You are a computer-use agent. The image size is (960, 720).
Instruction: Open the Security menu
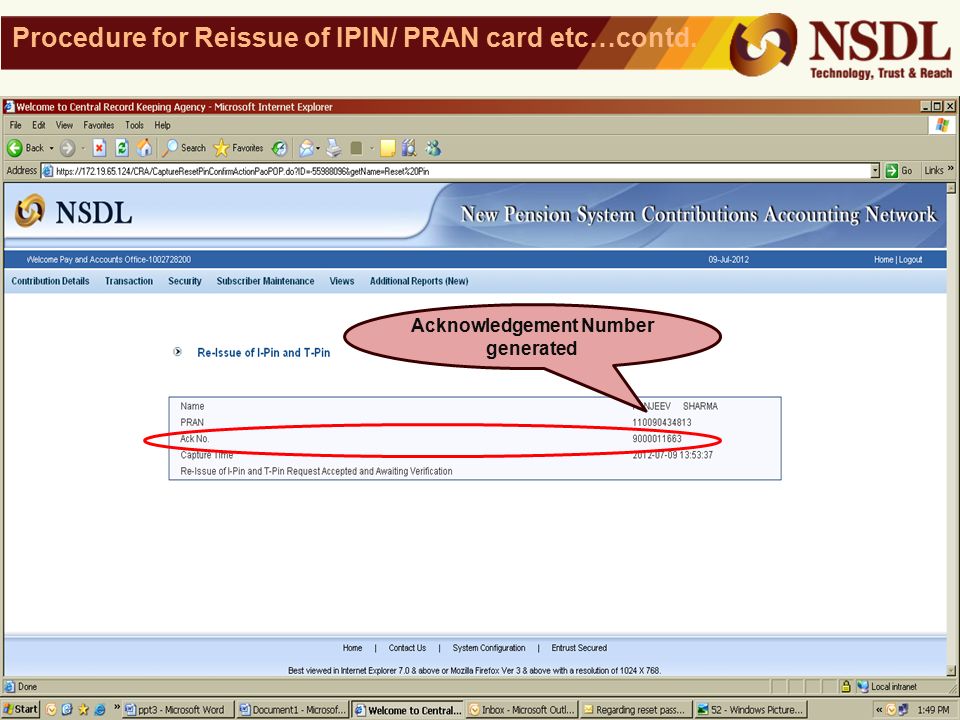[x=185, y=281]
